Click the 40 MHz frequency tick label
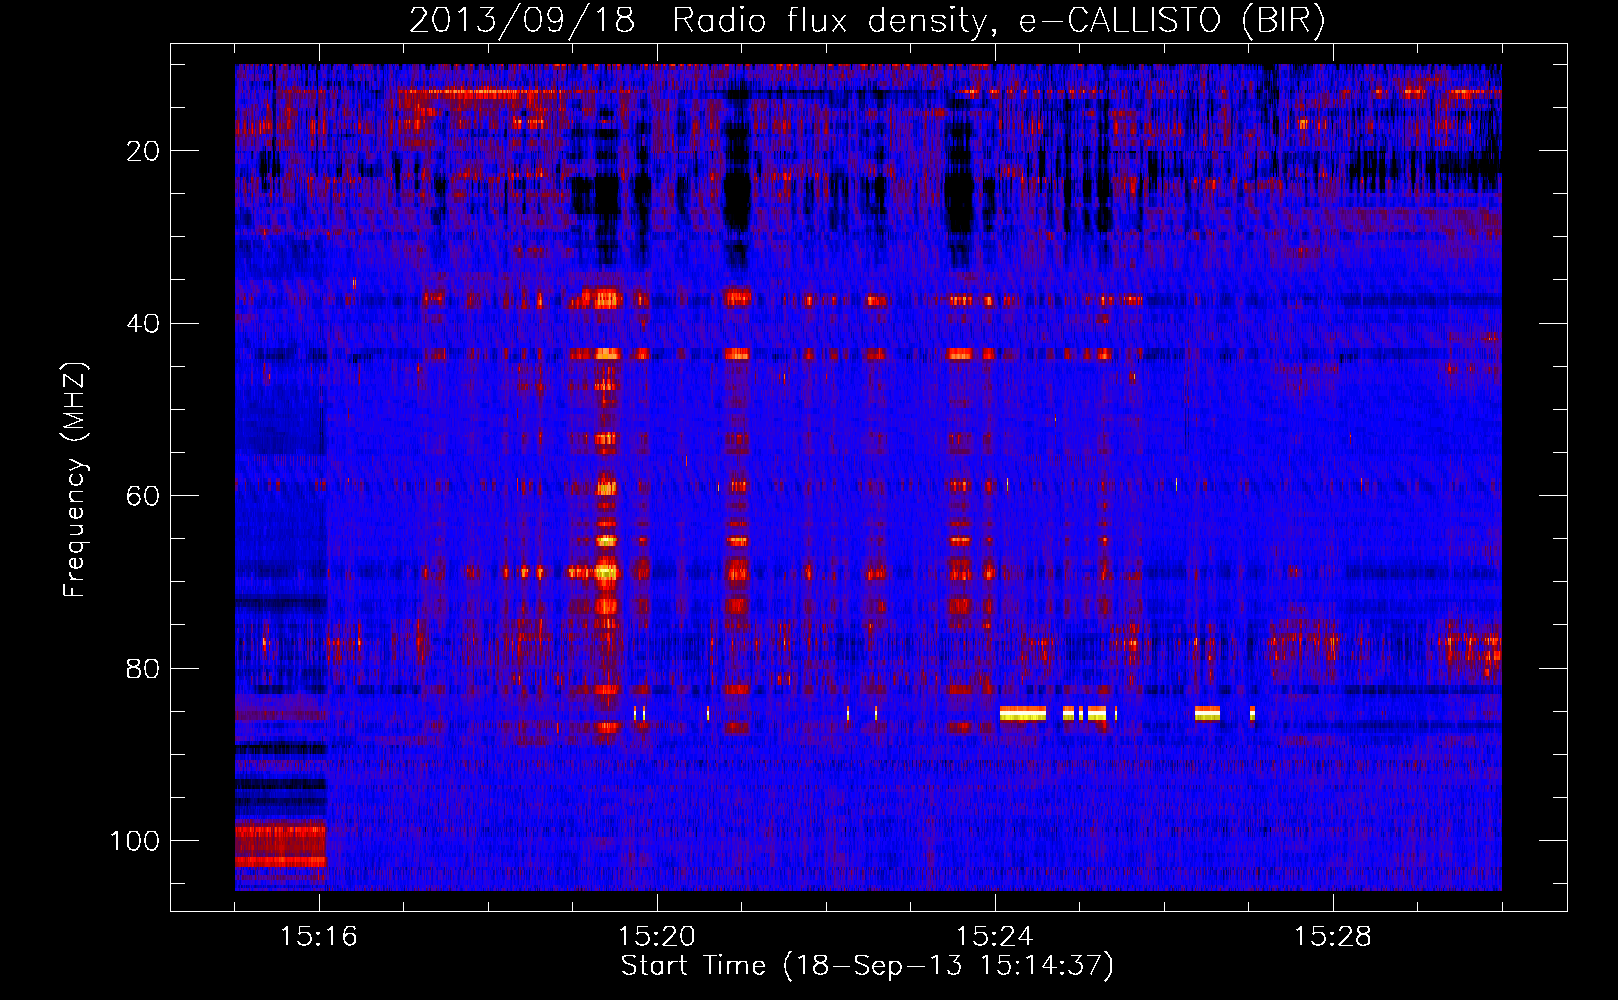The width and height of the screenshot is (1618, 1000). 143,324
